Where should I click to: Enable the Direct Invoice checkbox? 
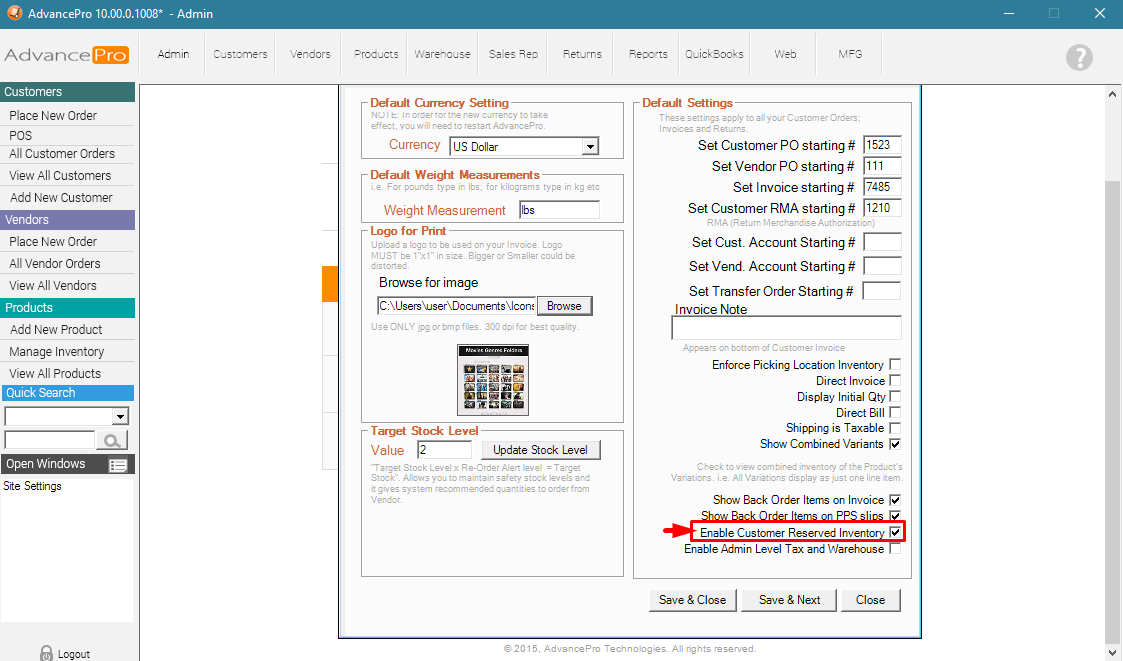(895, 381)
